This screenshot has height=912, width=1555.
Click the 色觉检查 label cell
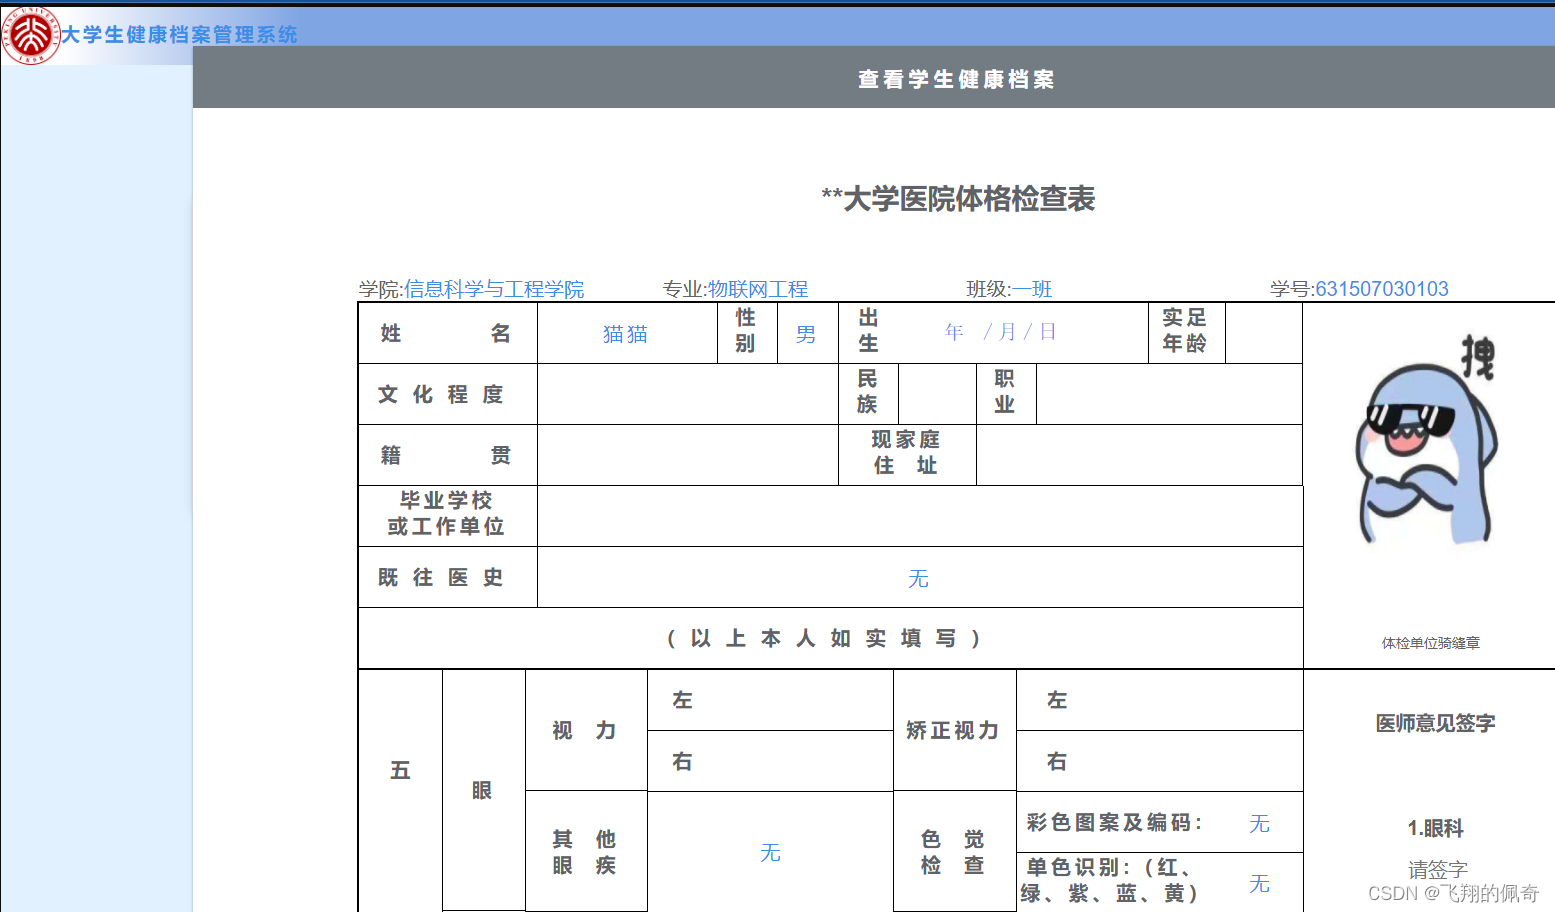(954, 851)
